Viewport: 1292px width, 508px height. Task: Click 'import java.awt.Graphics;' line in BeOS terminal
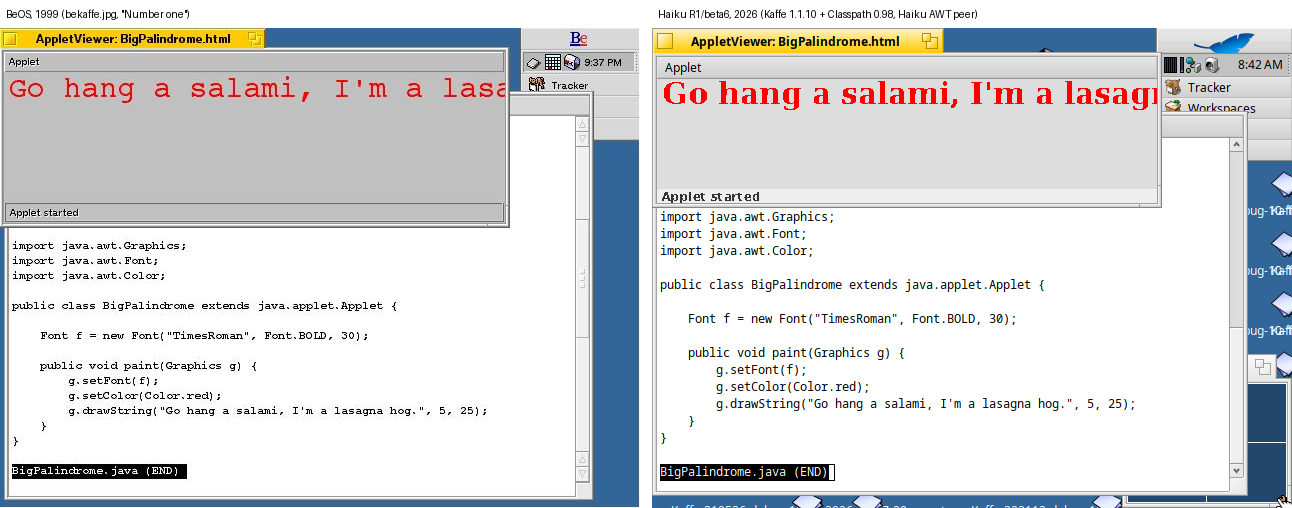(99, 245)
